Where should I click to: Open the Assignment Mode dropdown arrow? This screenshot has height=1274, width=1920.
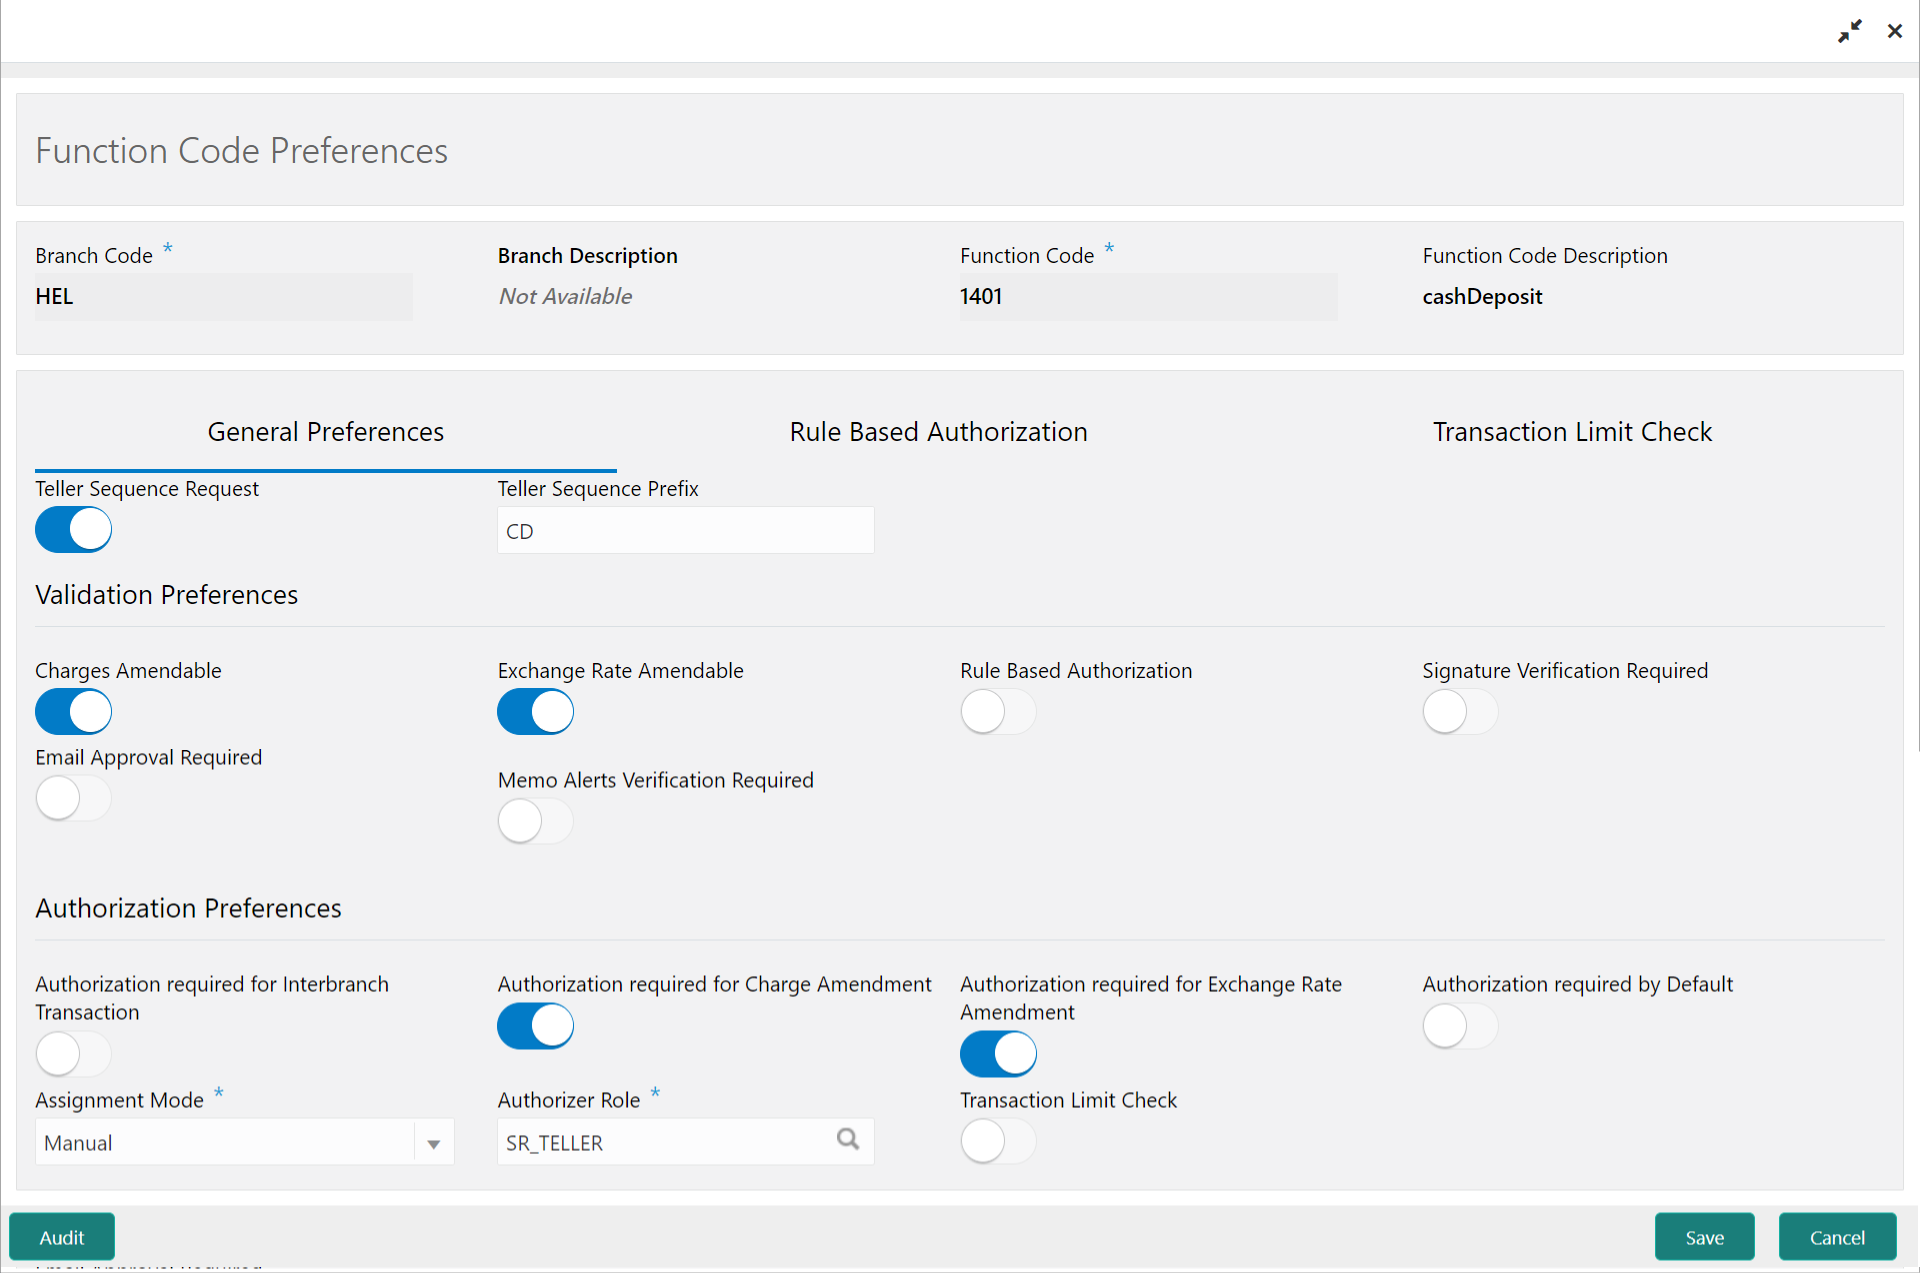434,1143
